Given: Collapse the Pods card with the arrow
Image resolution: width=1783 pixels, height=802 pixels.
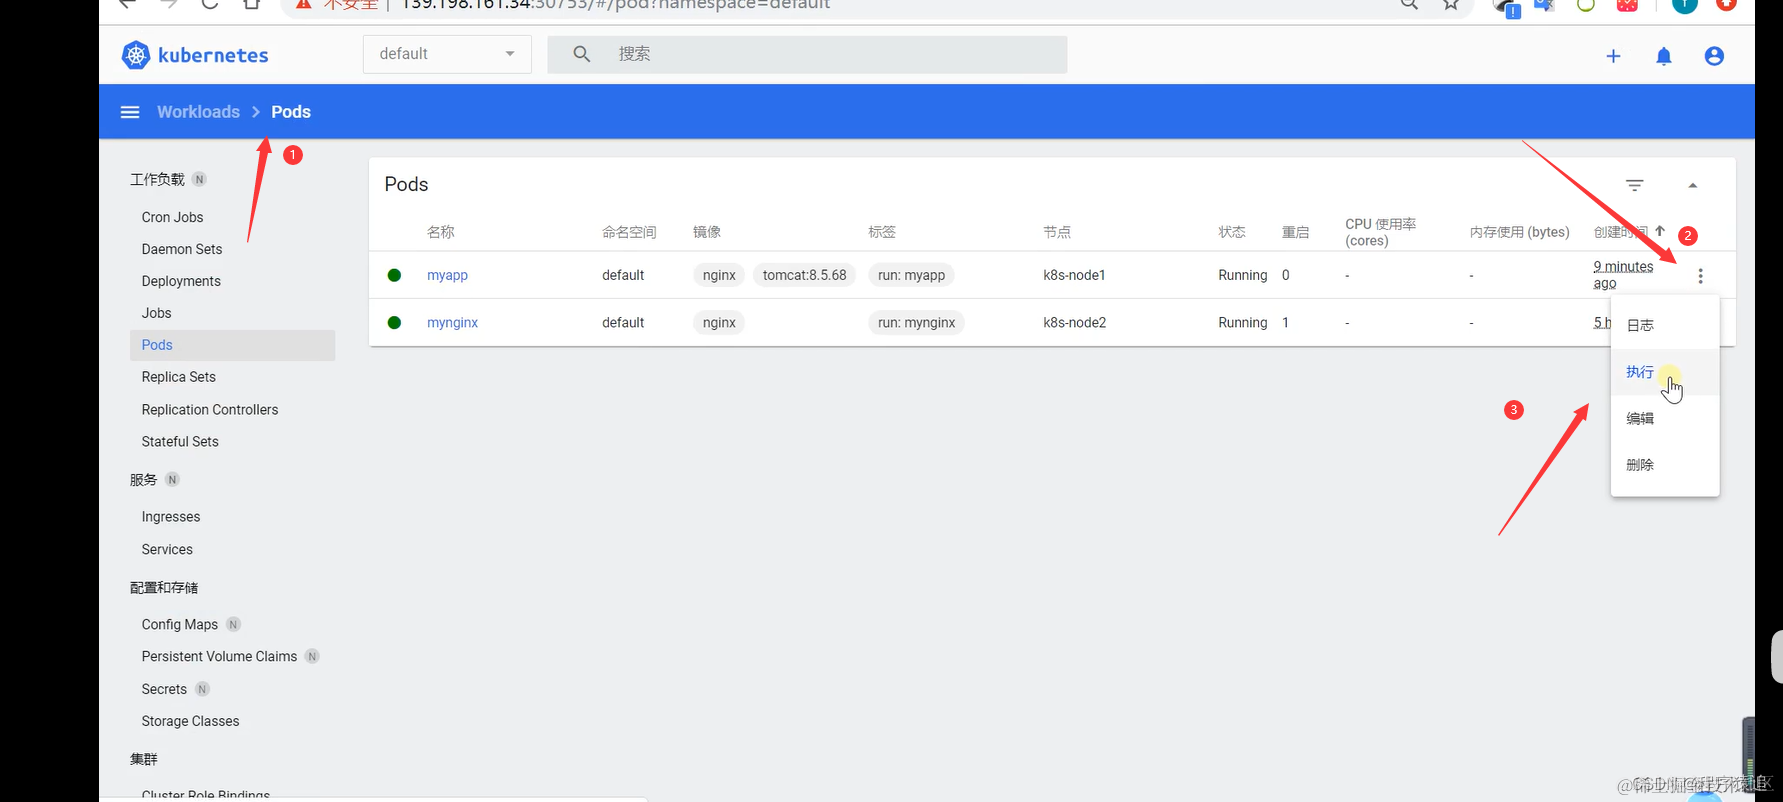Looking at the screenshot, I should (x=1692, y=185).
